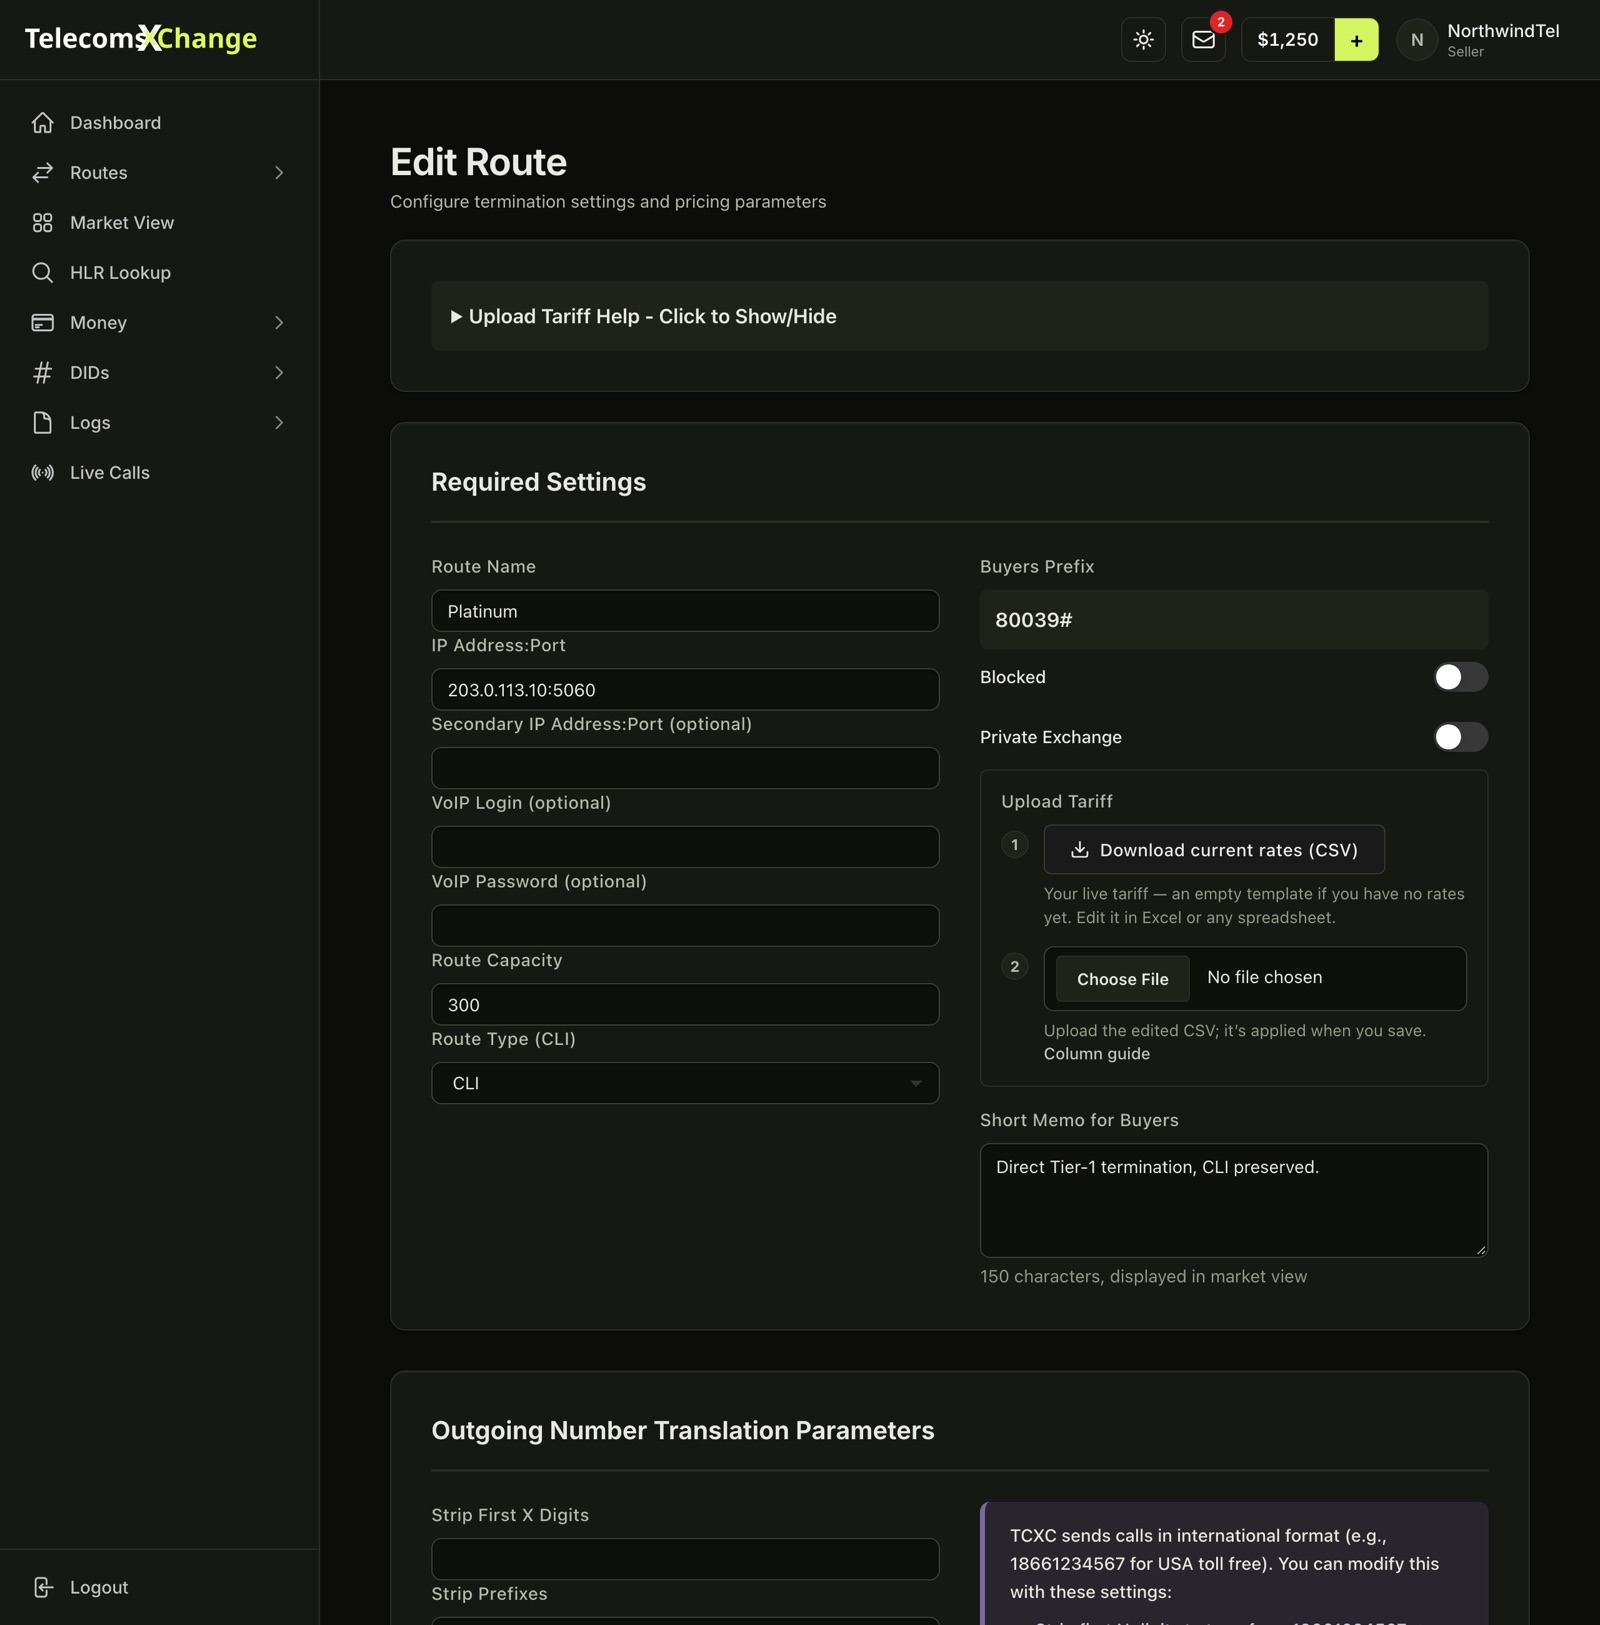Click the Dashboard home icon
Viewport: 1600px width, 1625px height.
(42, 122)
